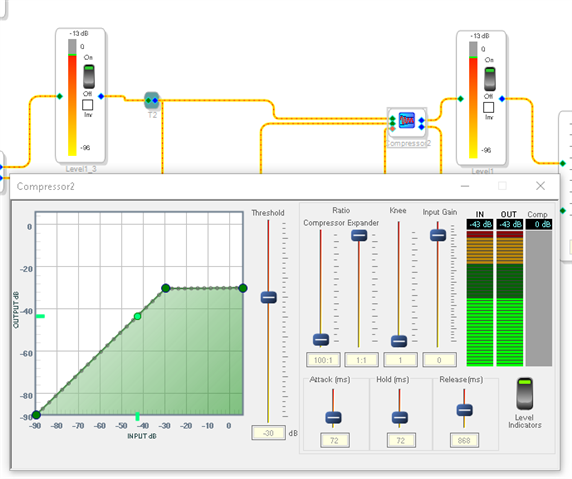Click the OUT level meter

pos(510,298)
